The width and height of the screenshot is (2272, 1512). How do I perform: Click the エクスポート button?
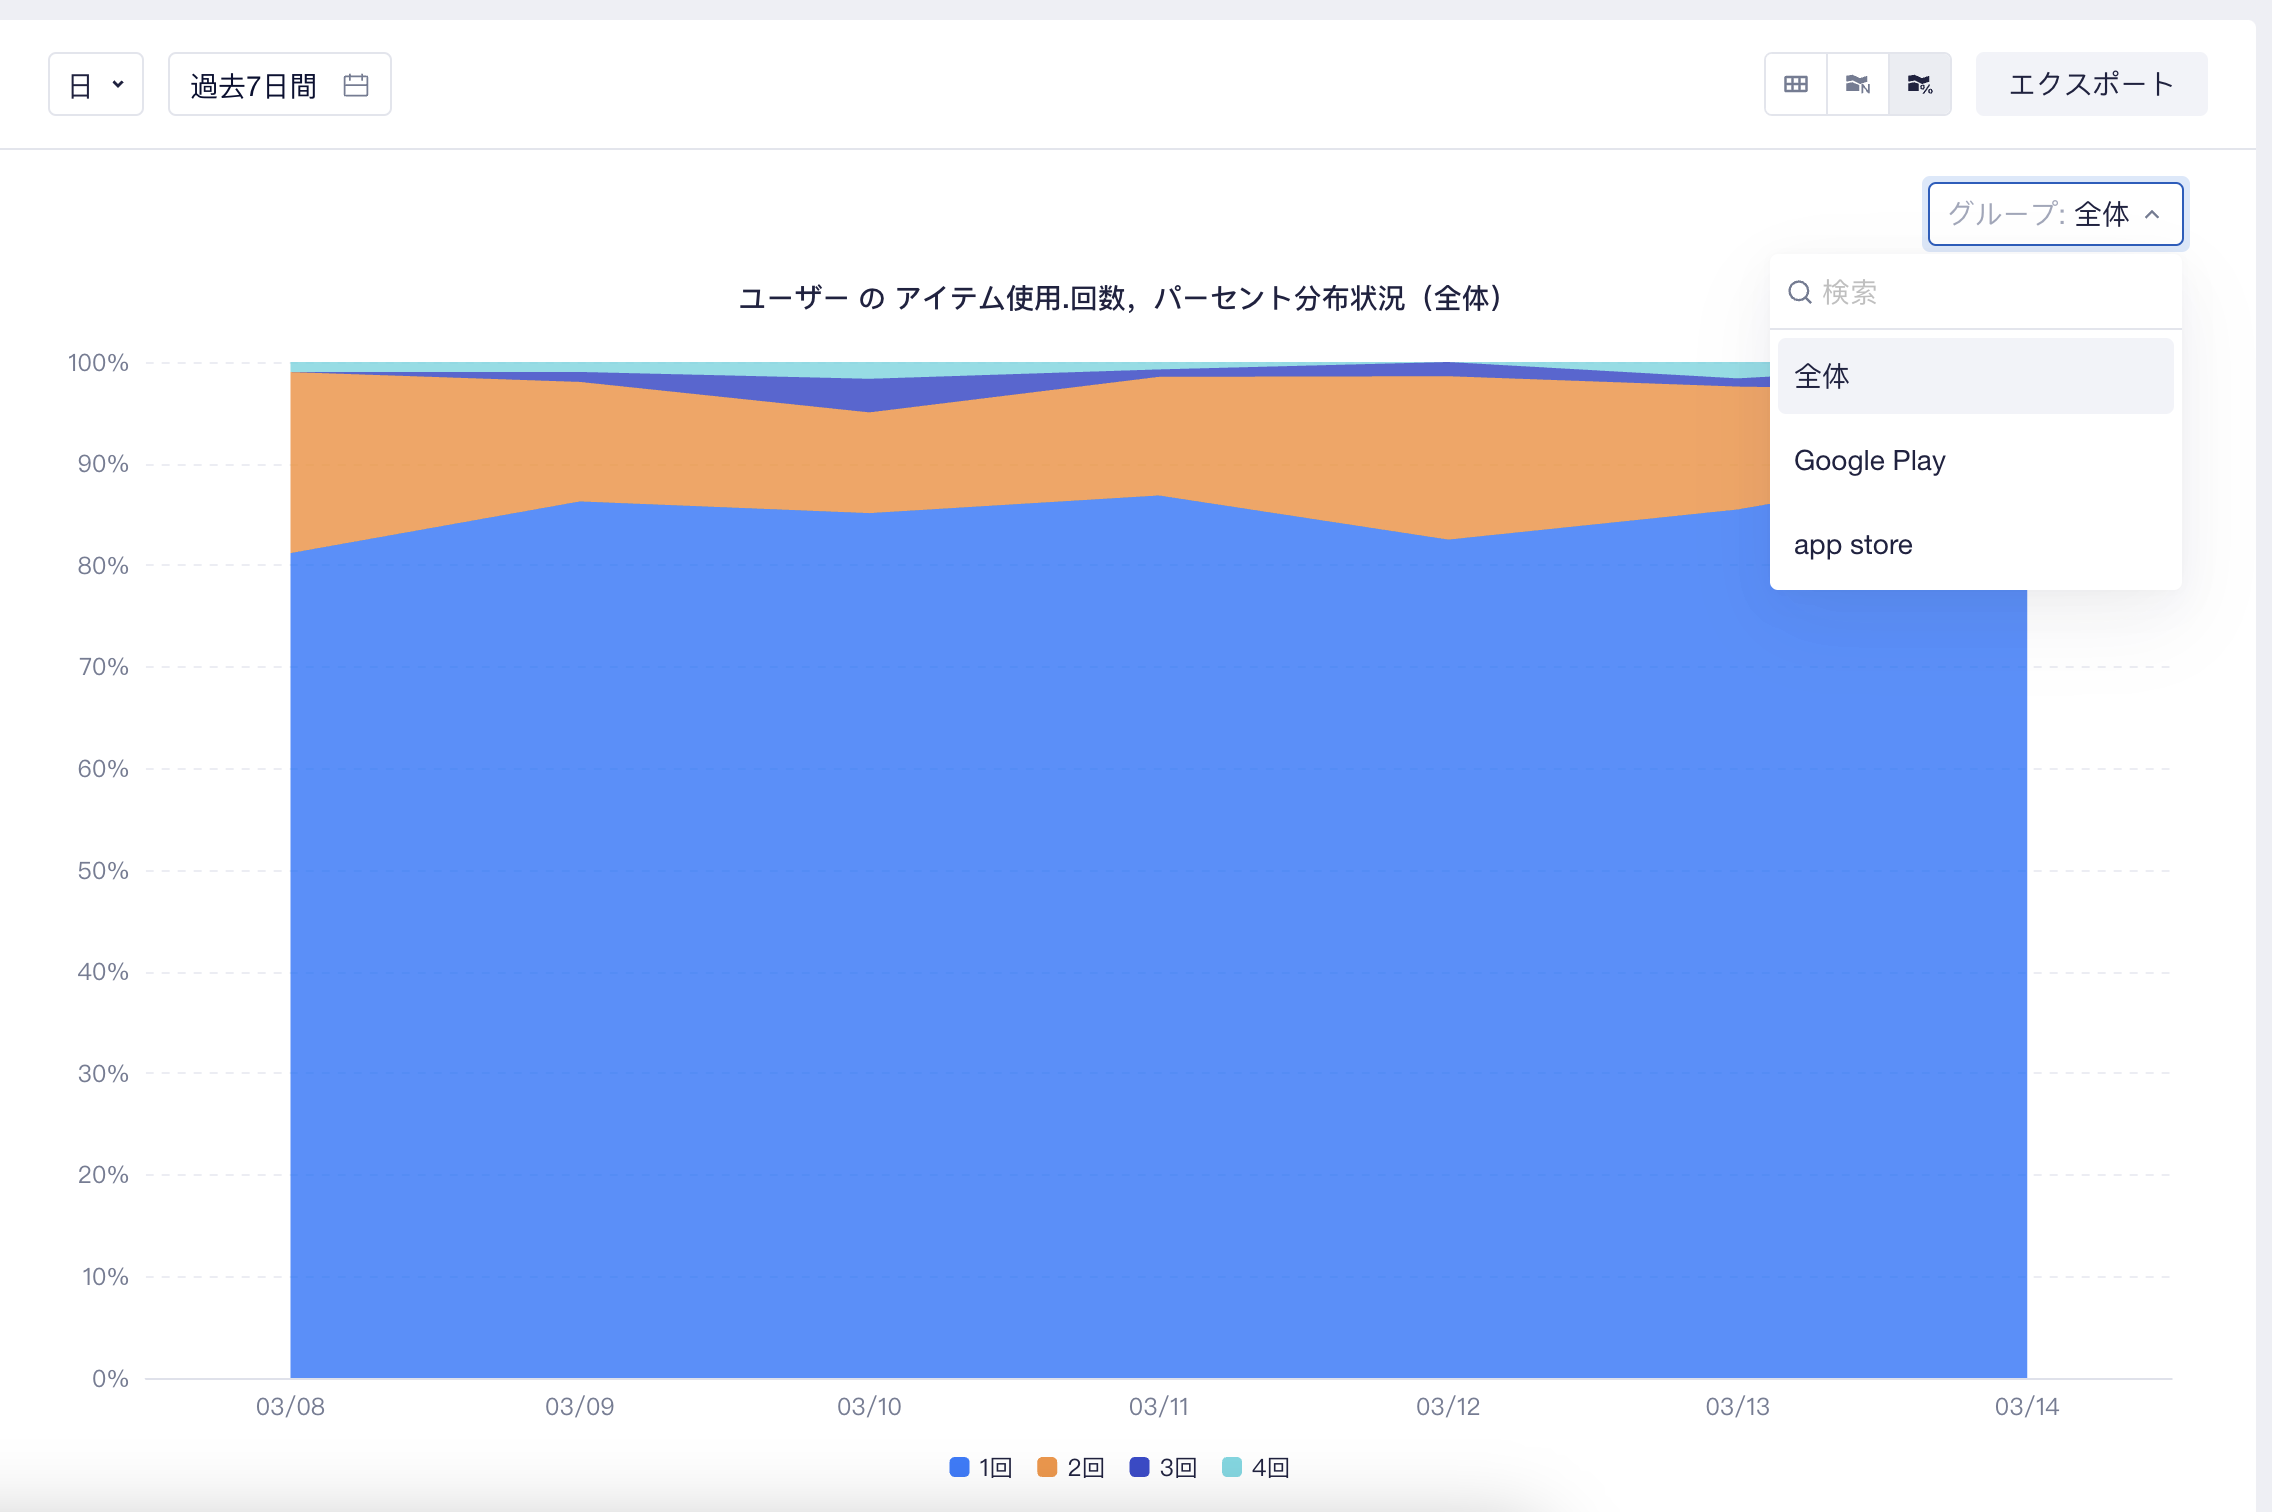2091,84
